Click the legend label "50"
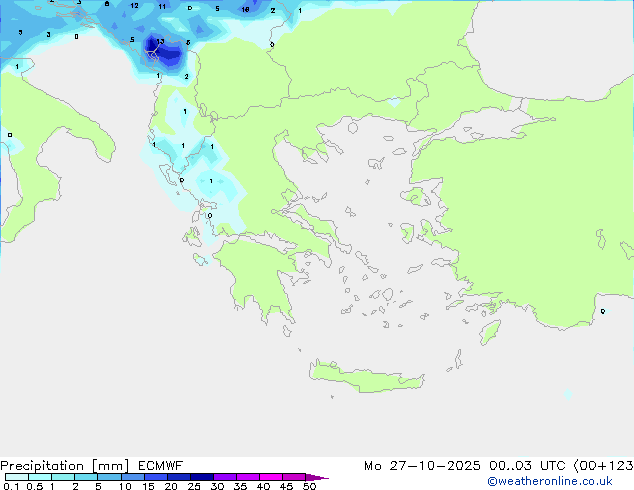The height and width of the screenshot is (490, 634). (x=309, y=486)
